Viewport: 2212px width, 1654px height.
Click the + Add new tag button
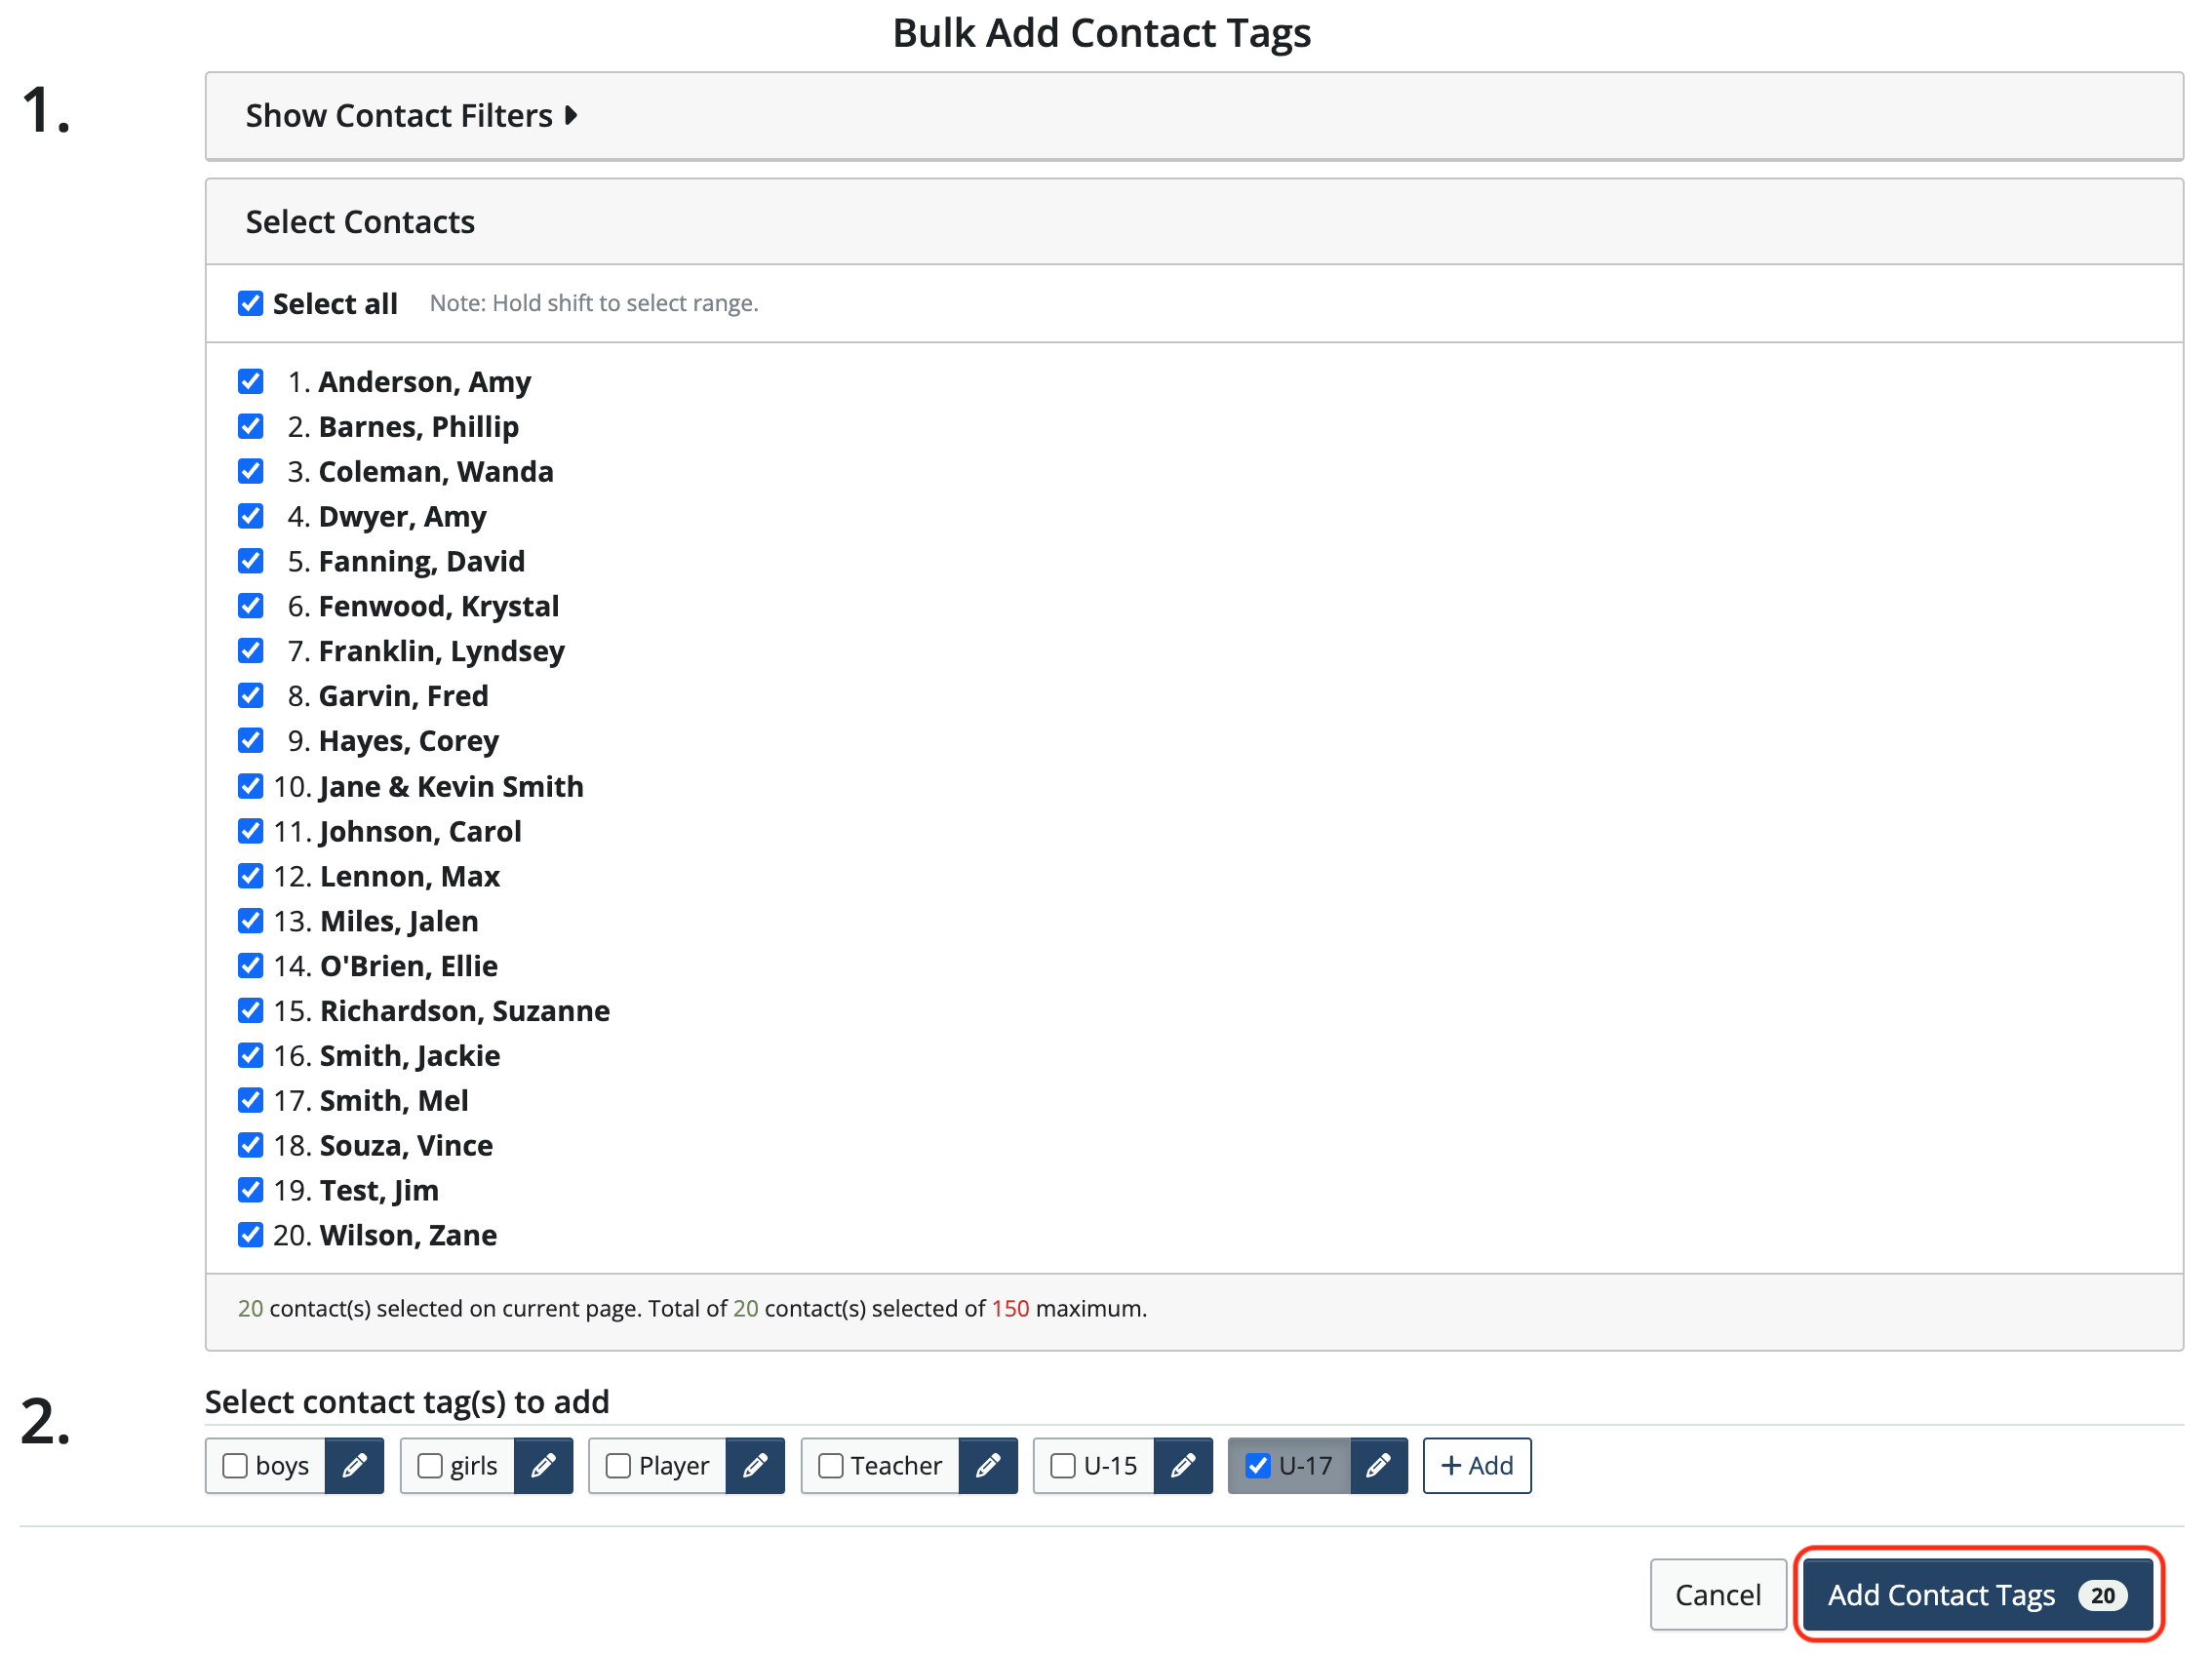(x=1477, y=1466)
